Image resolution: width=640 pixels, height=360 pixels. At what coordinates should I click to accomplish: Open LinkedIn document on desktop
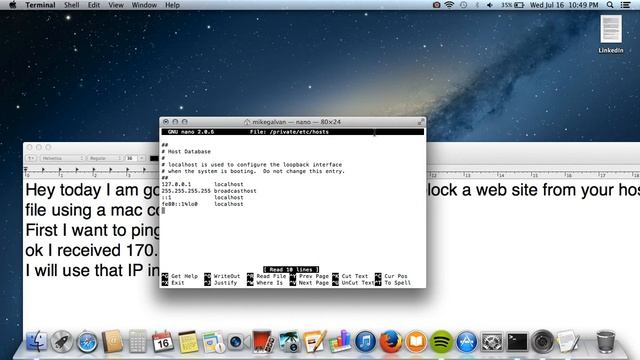click(x=611, y=34)
